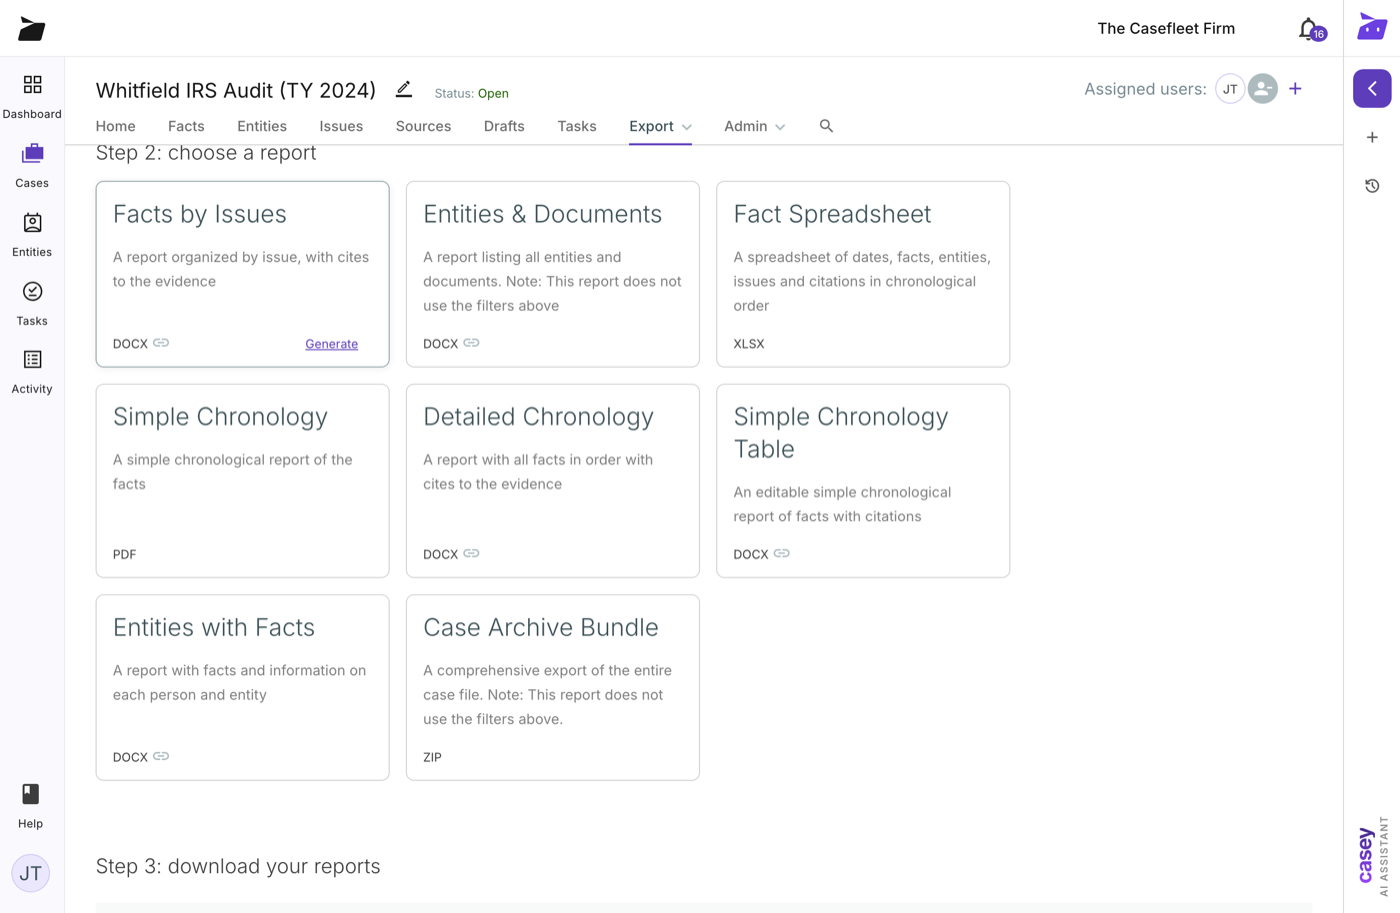Select the Facts by Issues report card
Screen dimensions: 1400x913
(x=242, y=274)
